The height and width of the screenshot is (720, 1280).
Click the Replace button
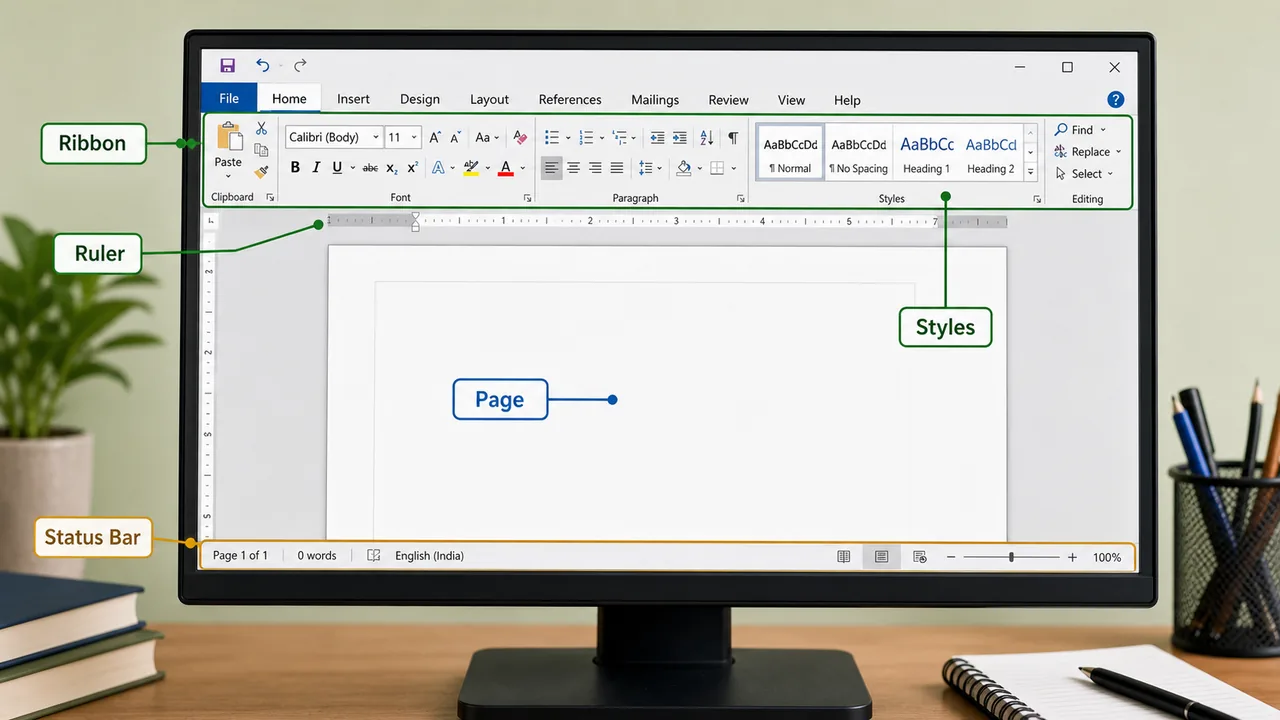click(1088, 152)
